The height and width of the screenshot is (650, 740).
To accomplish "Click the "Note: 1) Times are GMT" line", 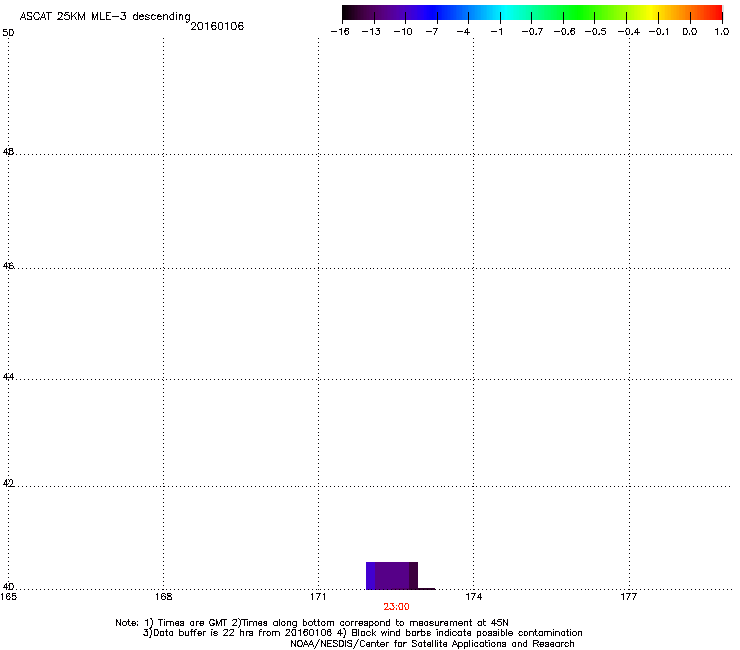I will [312, 623].
